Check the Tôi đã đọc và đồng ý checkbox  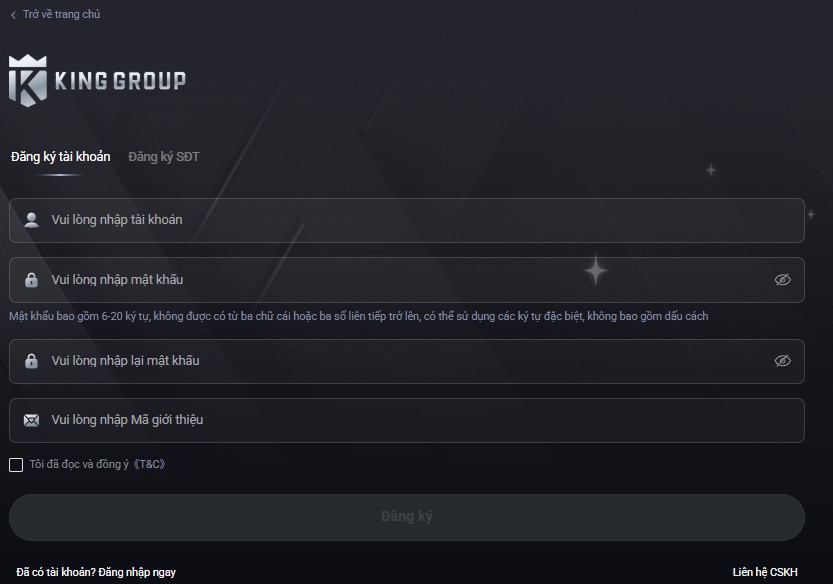tap(16, 465)
